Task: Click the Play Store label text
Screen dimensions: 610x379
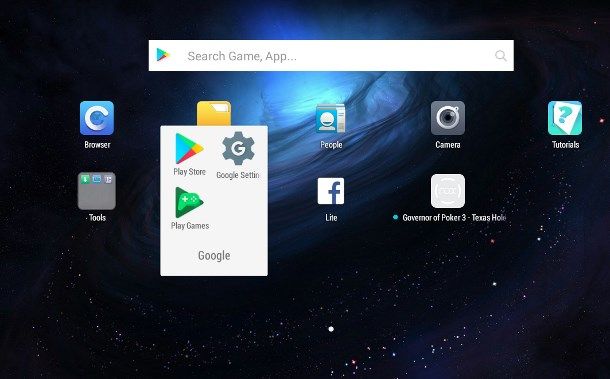Action: click(189, 172)
